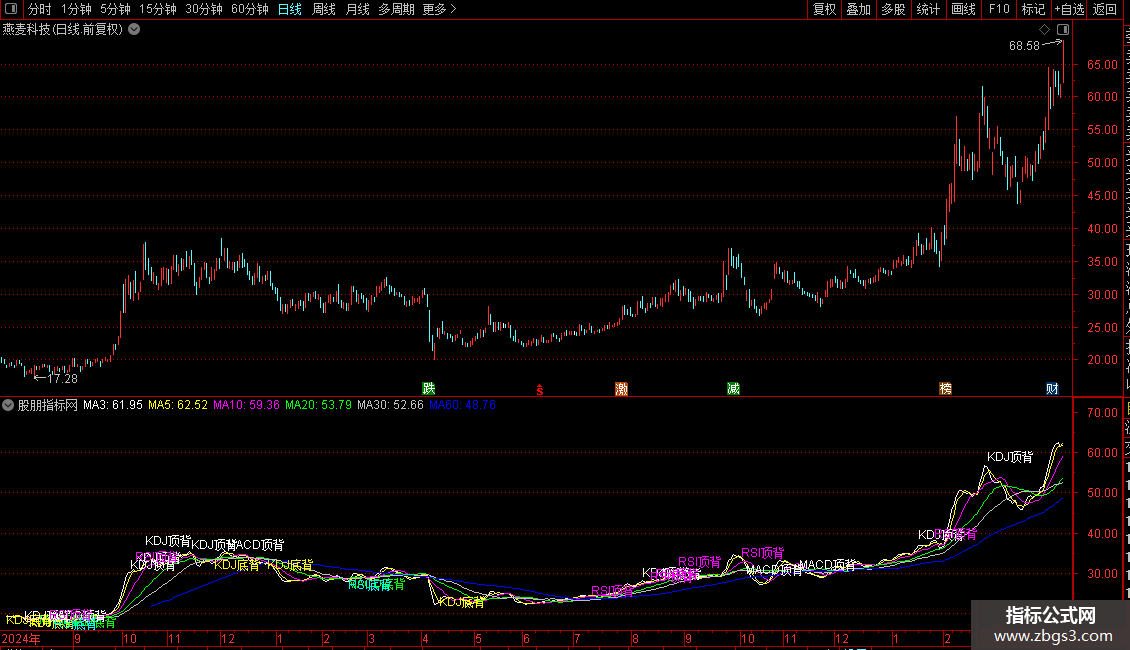
Task: Click the green 跌 event marker
Action: (x=429, y=388)
